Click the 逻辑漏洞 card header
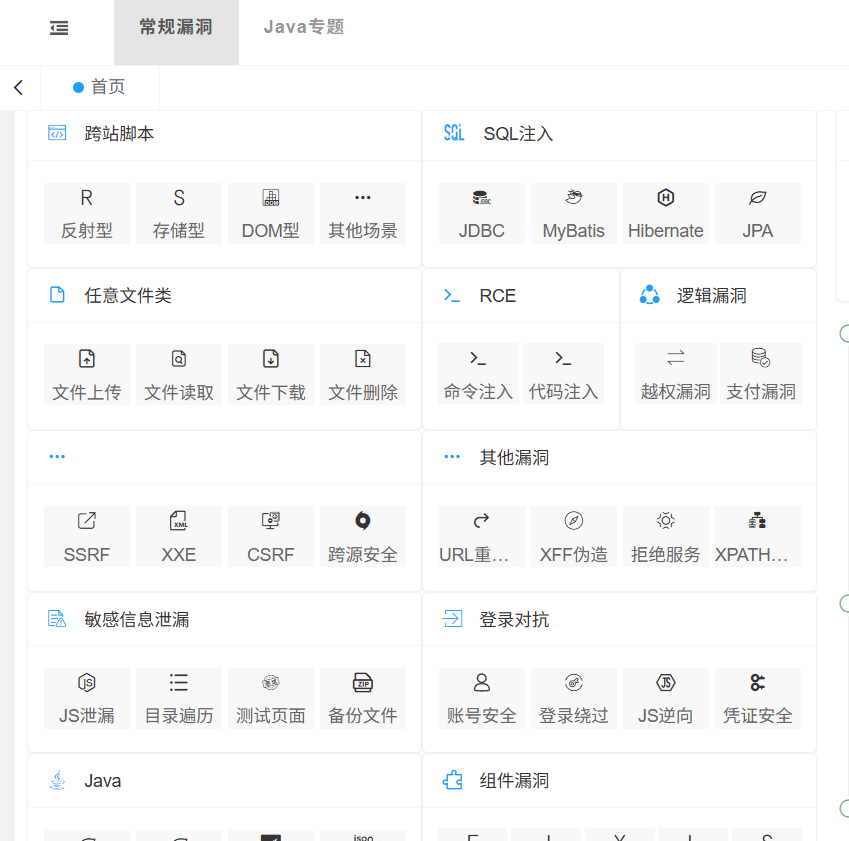This screenshot has width=849, height=841. [x=718, y=296]
